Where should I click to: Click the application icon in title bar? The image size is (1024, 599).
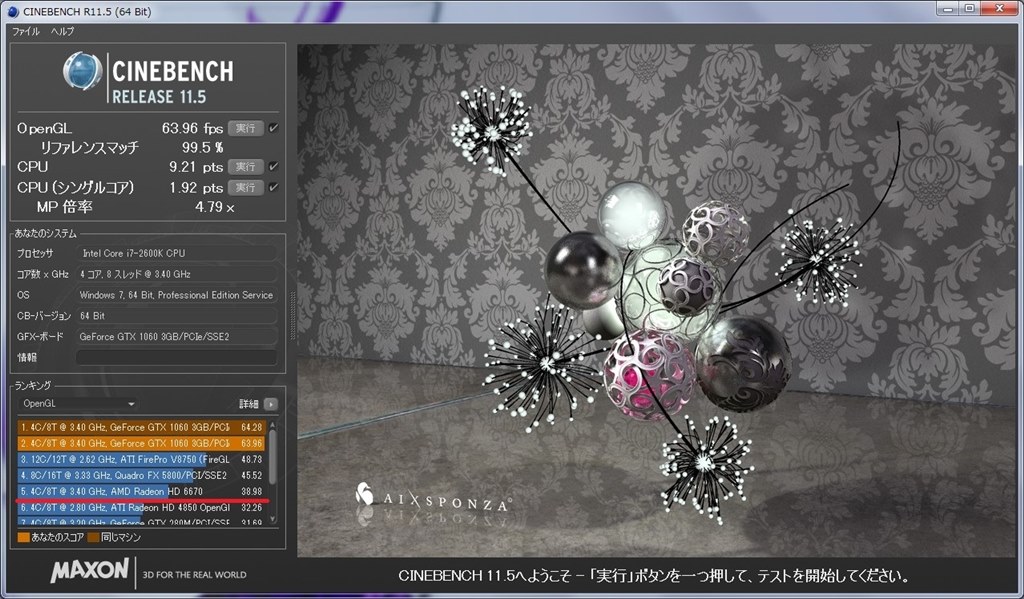point(12,11)
